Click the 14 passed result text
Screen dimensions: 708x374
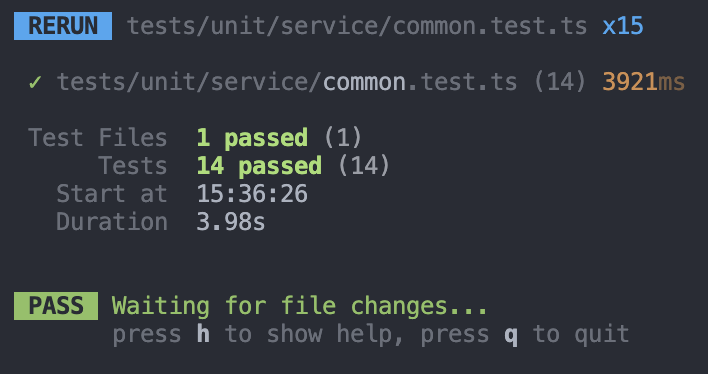tap(259, 166)
